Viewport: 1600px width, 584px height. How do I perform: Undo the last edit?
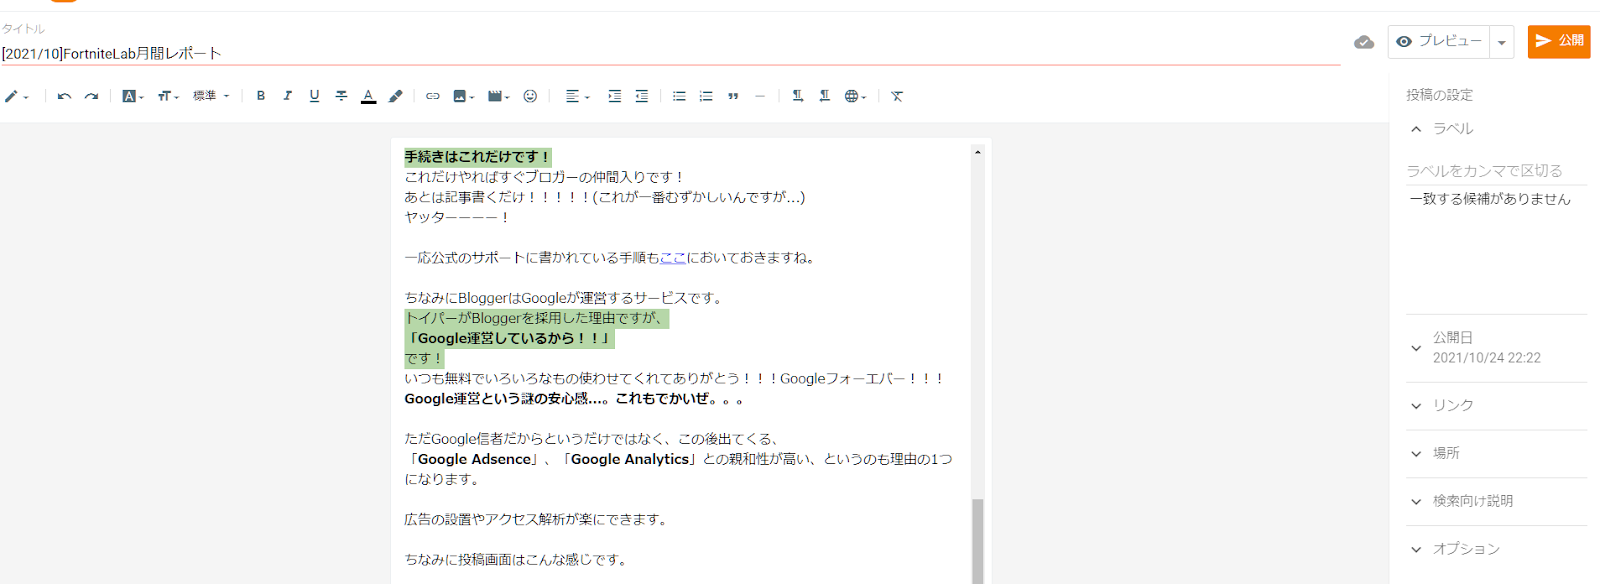(64, 96)
